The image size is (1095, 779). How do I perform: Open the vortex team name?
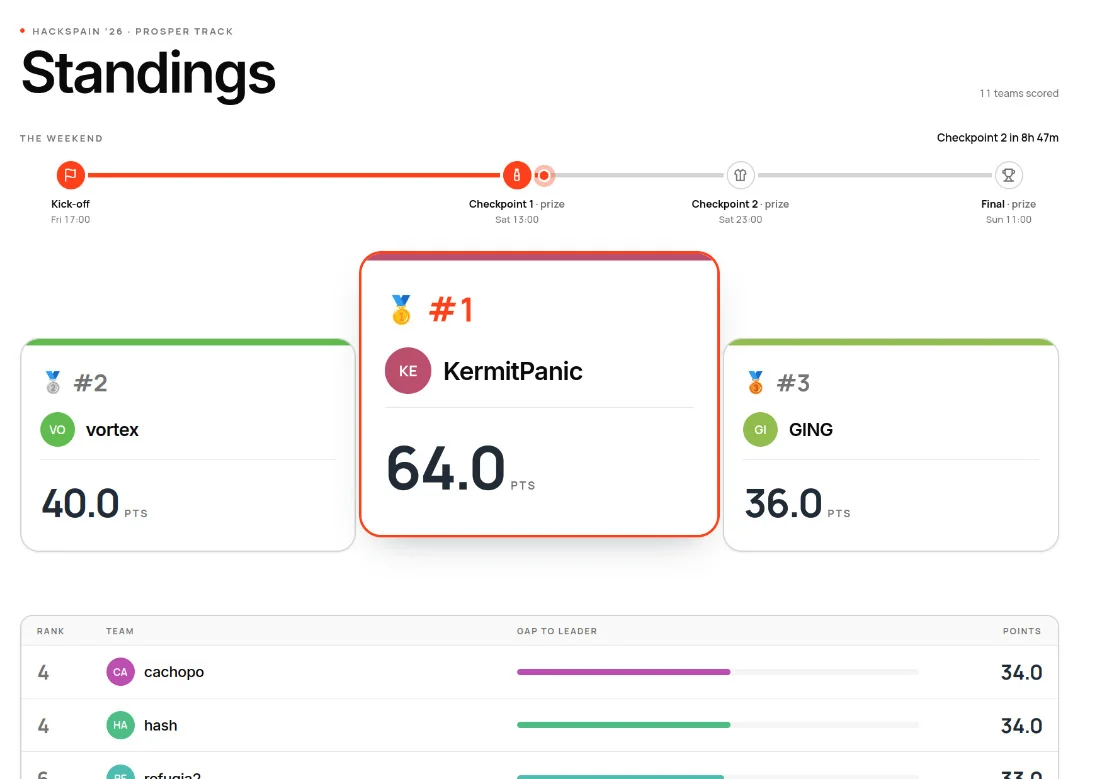click(112, 430)
